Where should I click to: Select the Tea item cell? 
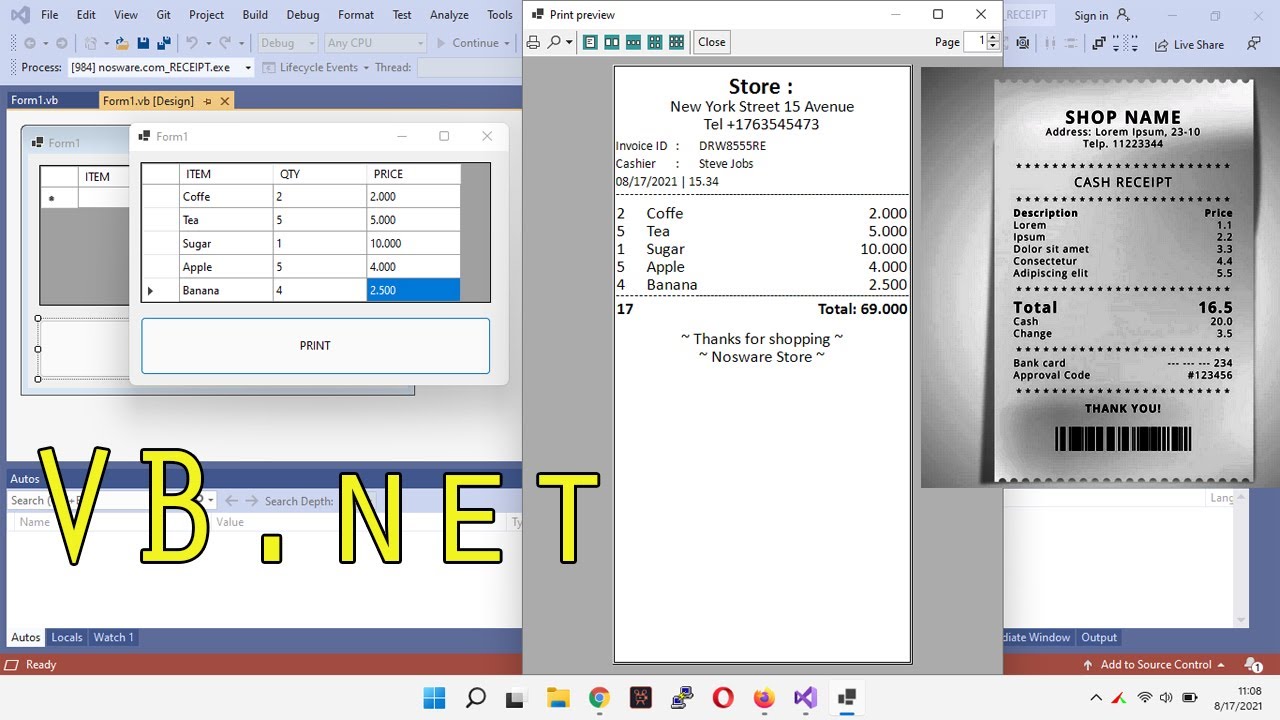(226, 220)
